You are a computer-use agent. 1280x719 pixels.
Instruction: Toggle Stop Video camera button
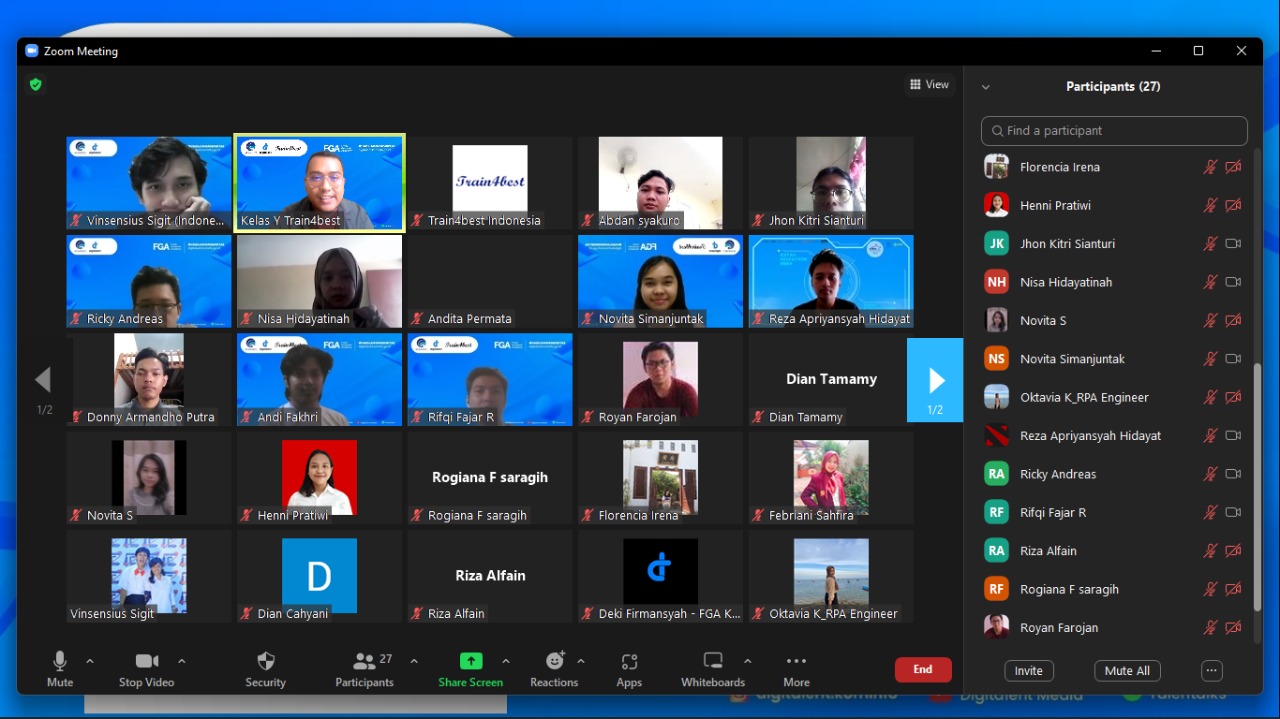click(146, 662)
